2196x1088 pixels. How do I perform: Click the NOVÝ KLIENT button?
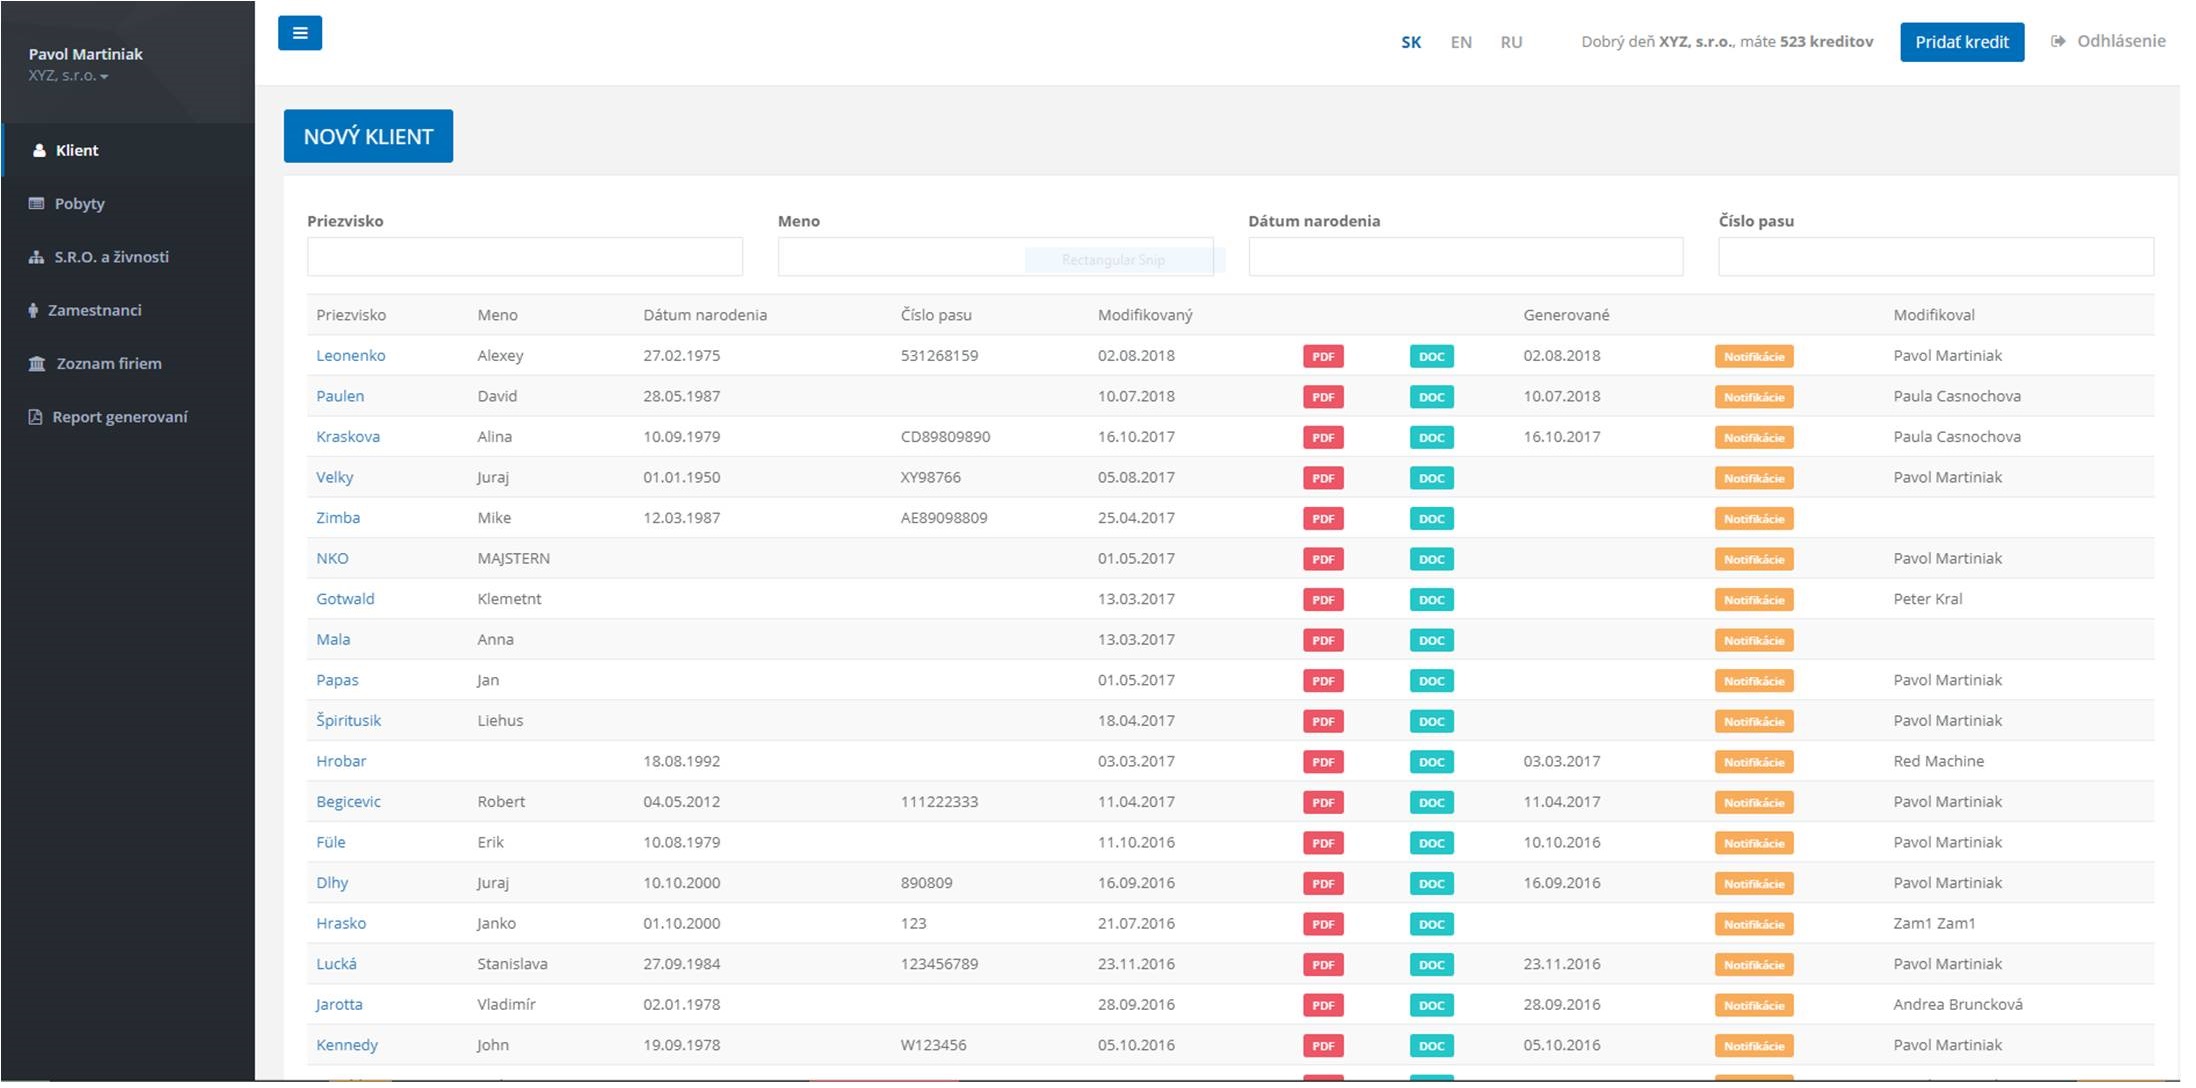point(368,136)
